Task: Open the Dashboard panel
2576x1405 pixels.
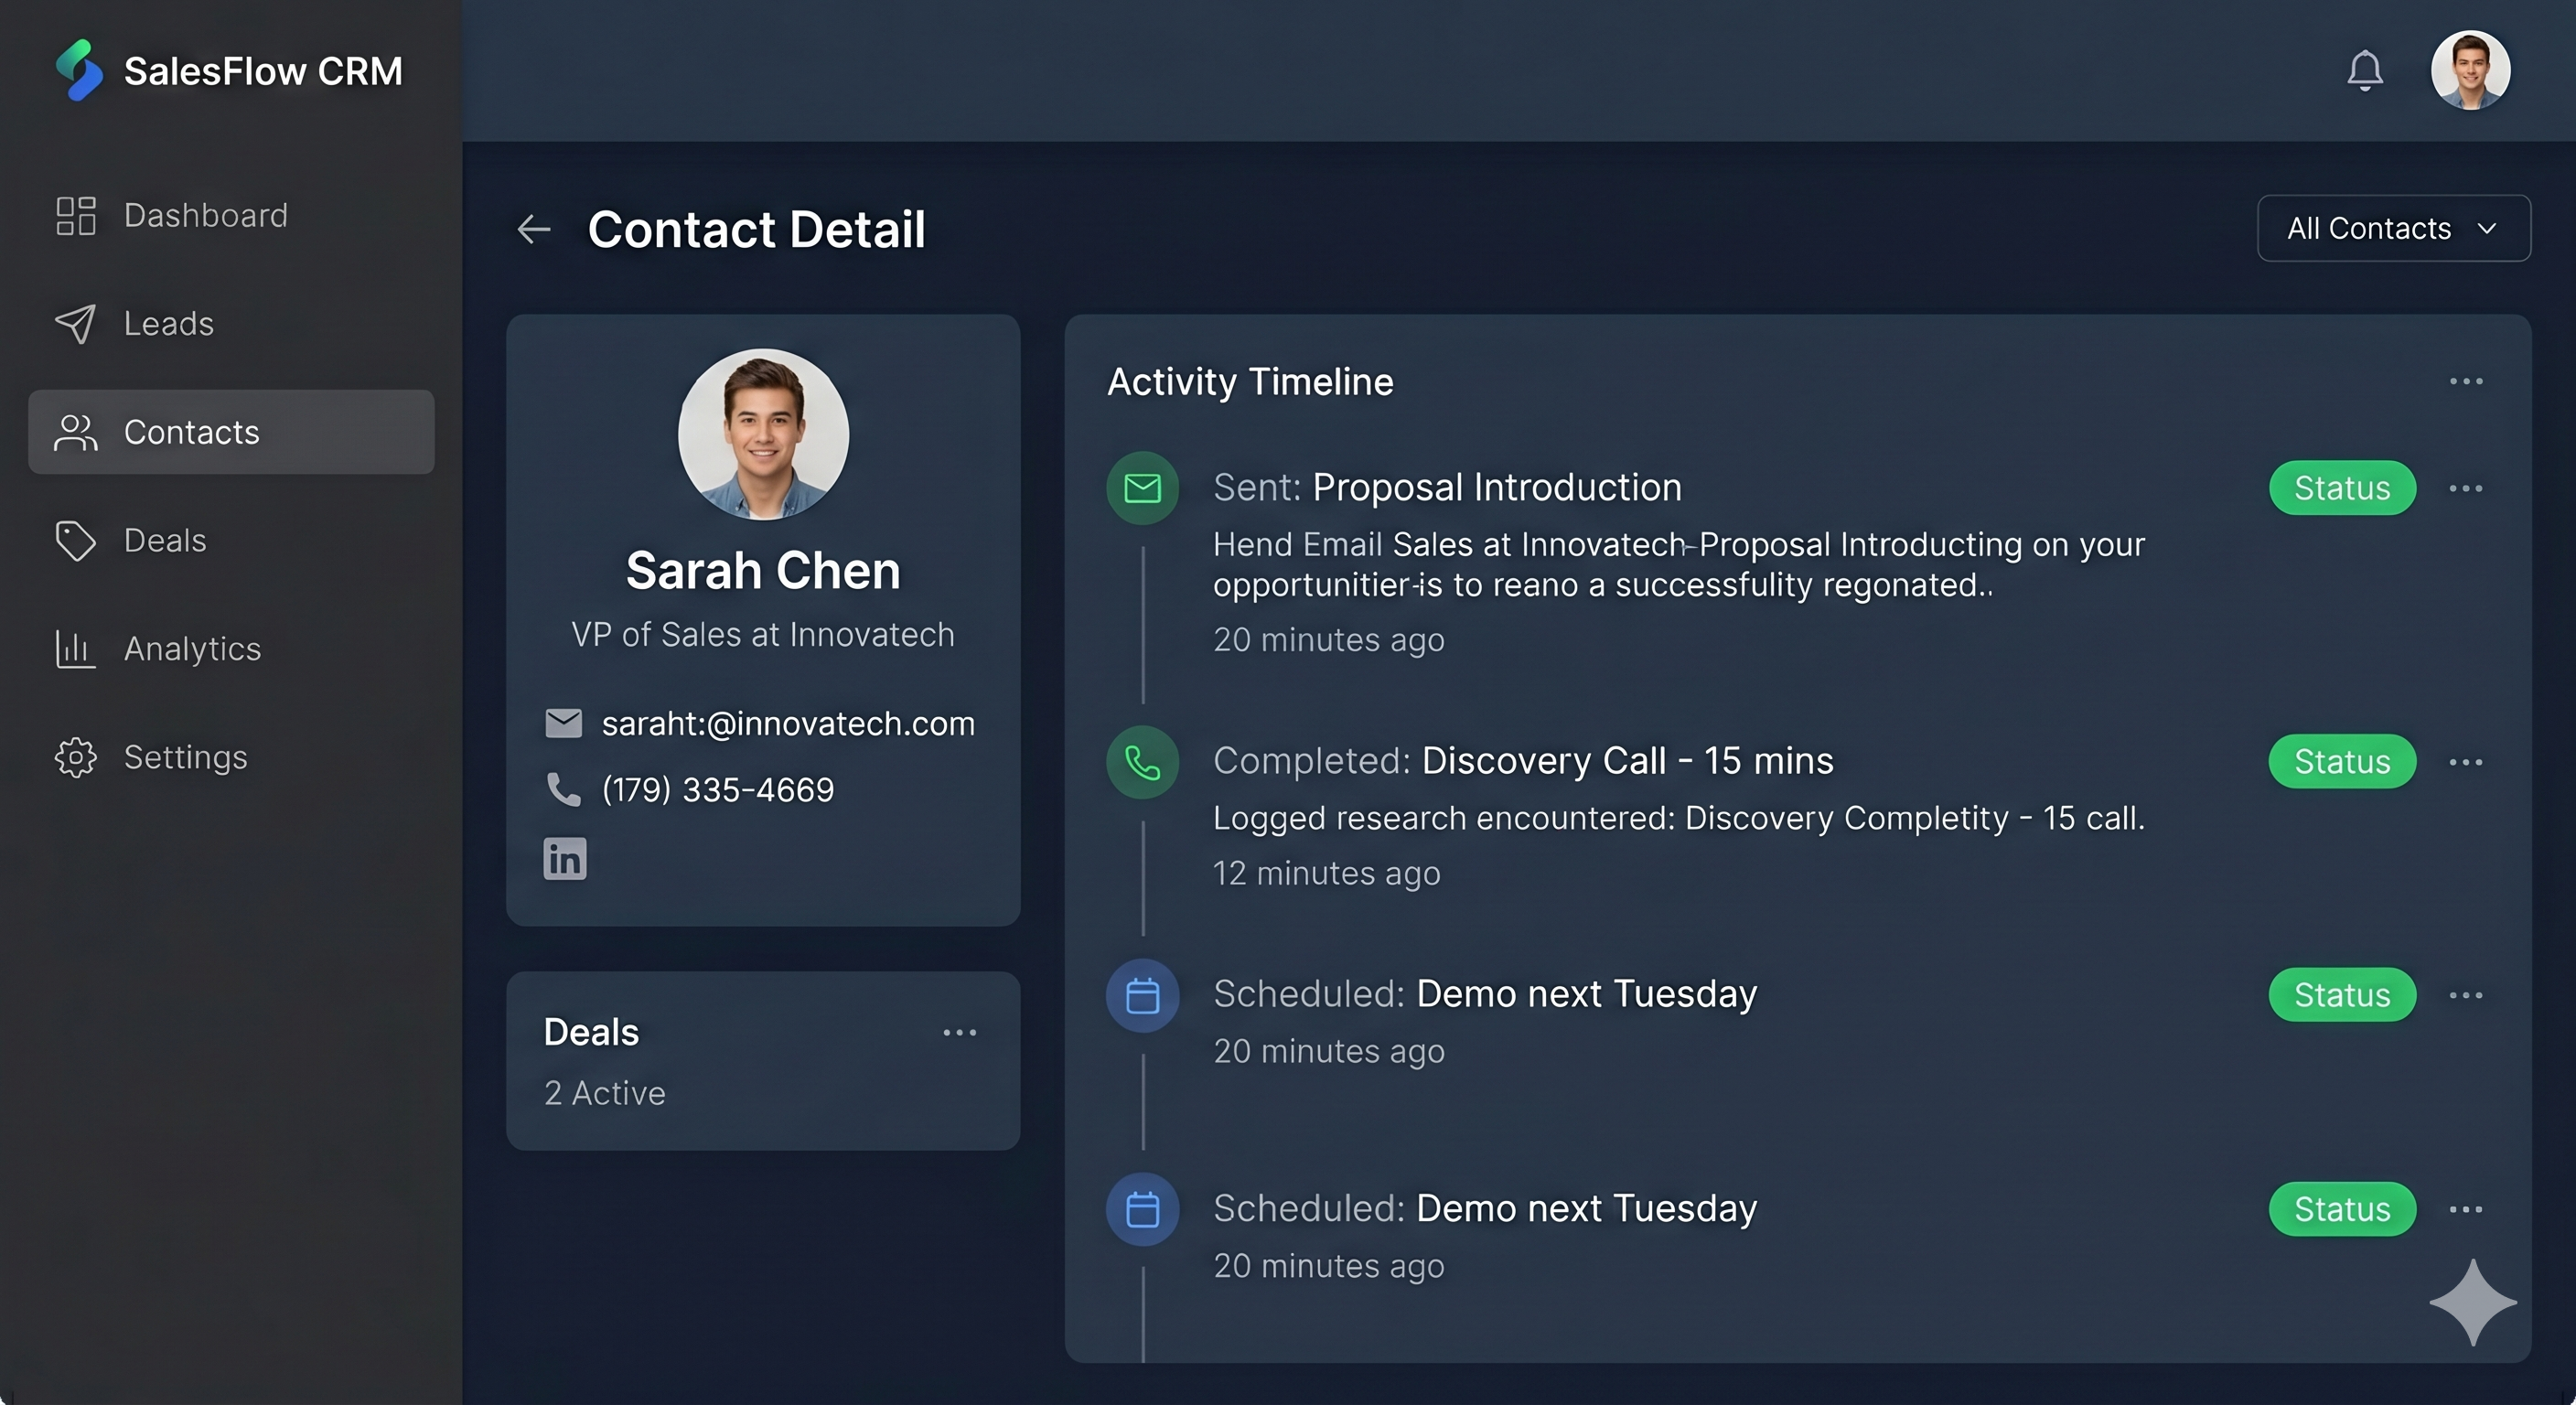Action: tap(205, 215)
